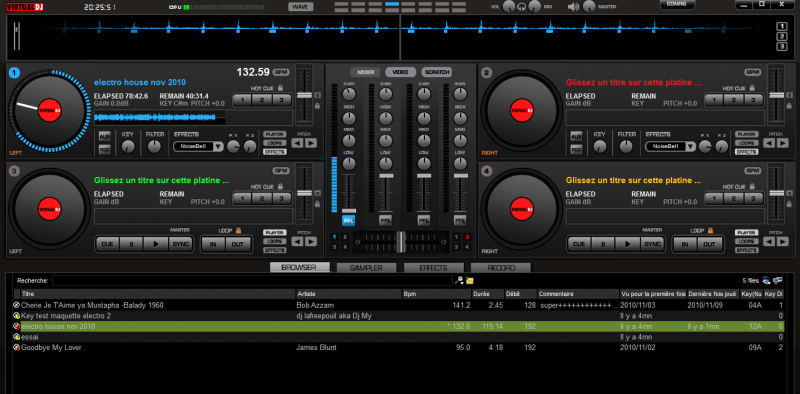Click the crossfader handle in the mixer
The width and height of the screenshot is (800, 394).
point(401,241)
